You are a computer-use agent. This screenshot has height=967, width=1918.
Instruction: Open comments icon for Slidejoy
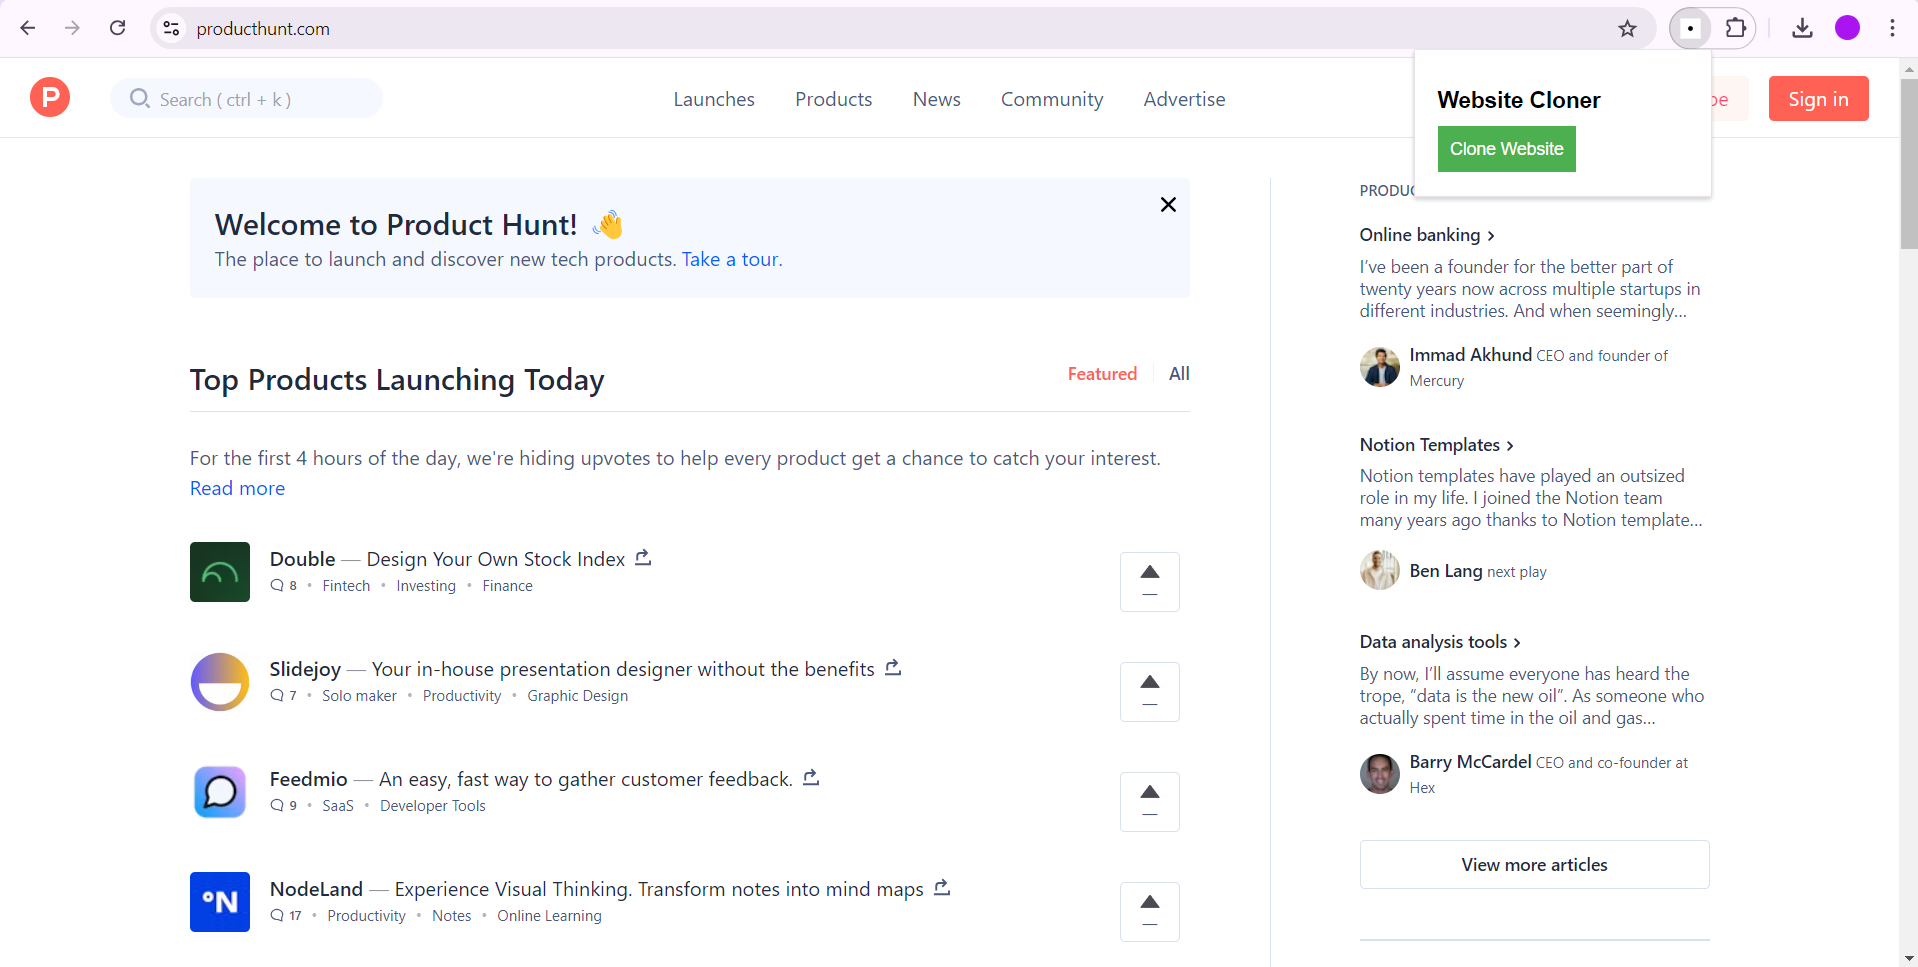(277, 696)
